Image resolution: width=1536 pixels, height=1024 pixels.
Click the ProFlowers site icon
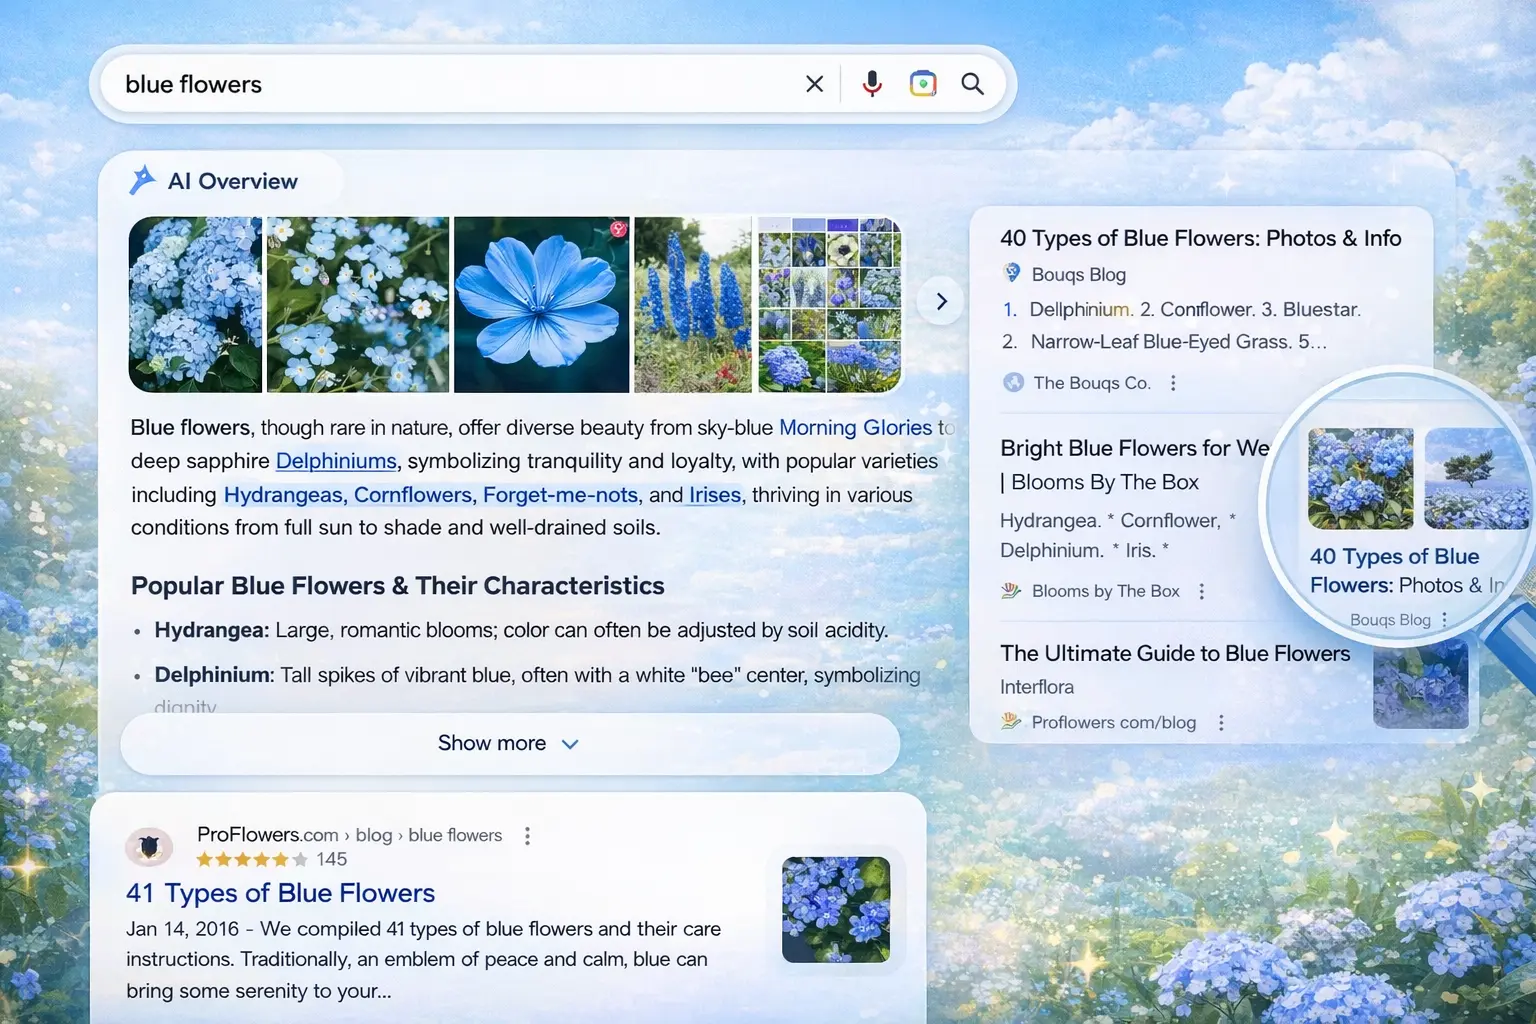150,847
